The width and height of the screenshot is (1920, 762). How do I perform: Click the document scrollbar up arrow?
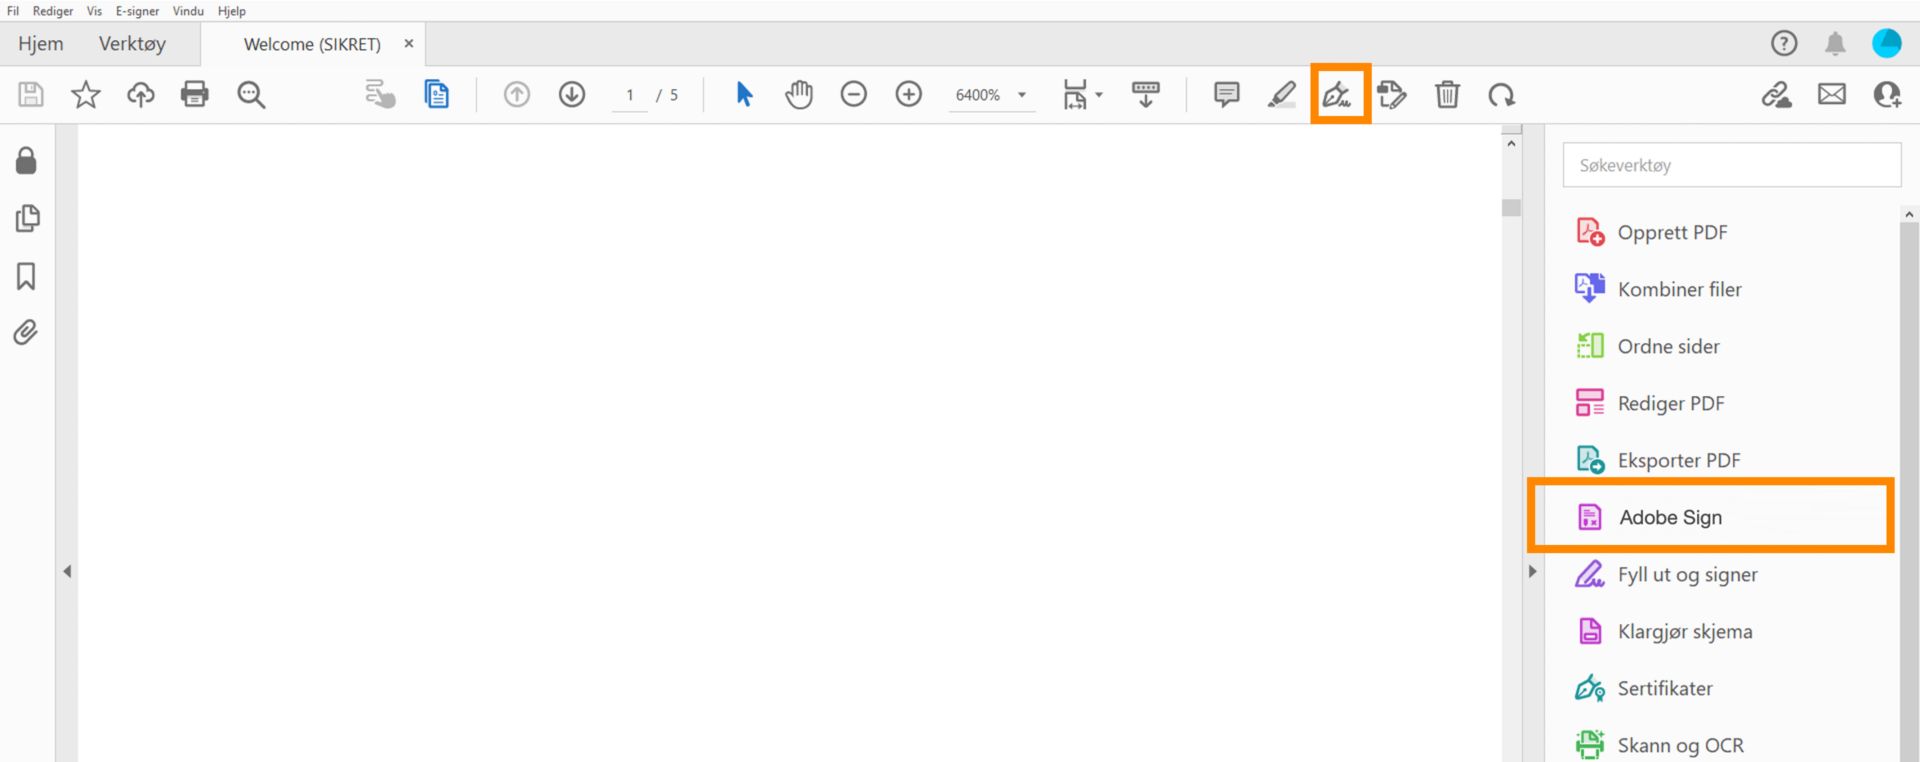coord(1511,144)
